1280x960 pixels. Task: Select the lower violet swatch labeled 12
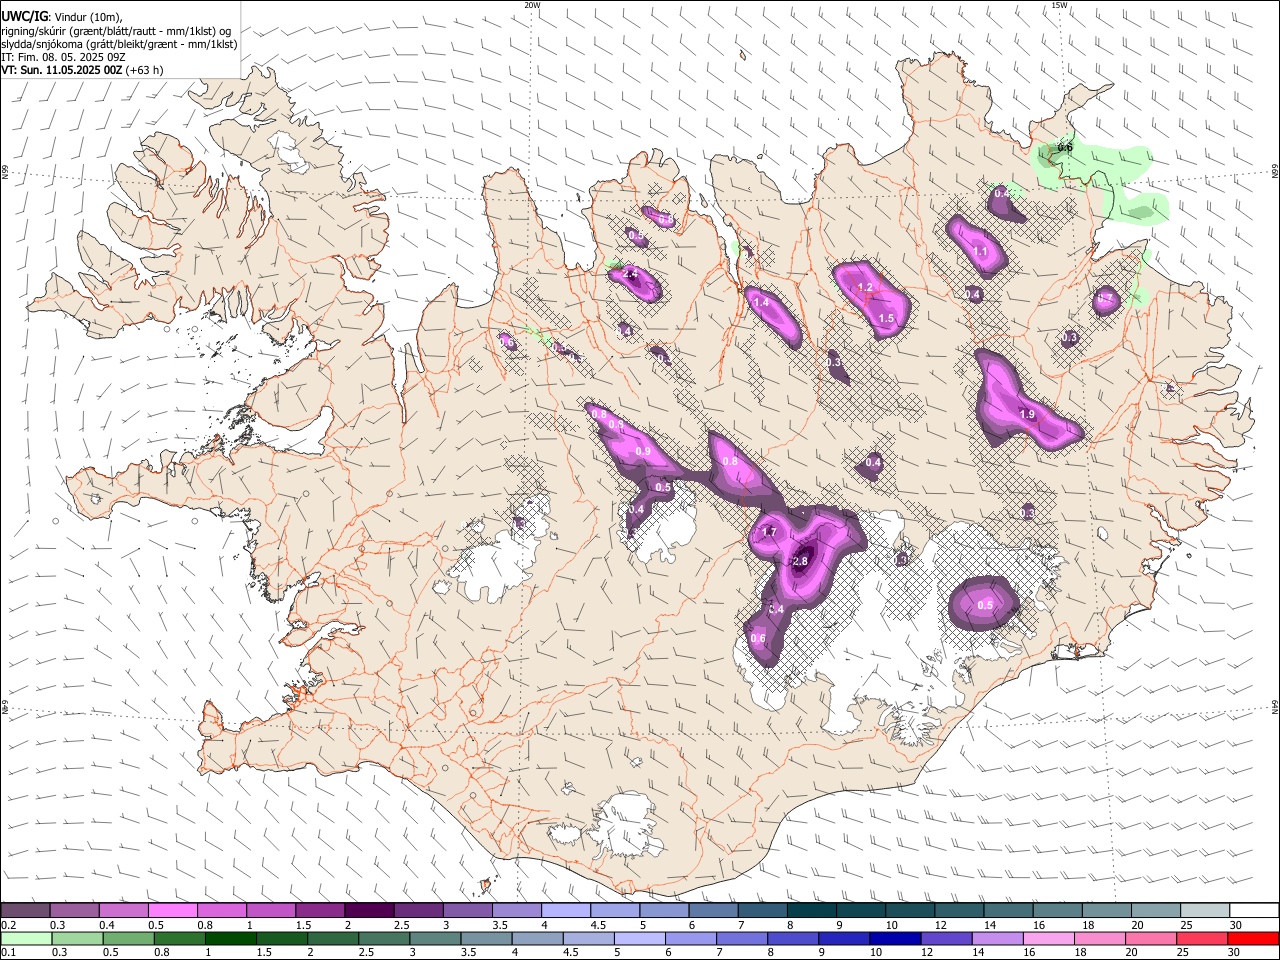coord(945,938)
